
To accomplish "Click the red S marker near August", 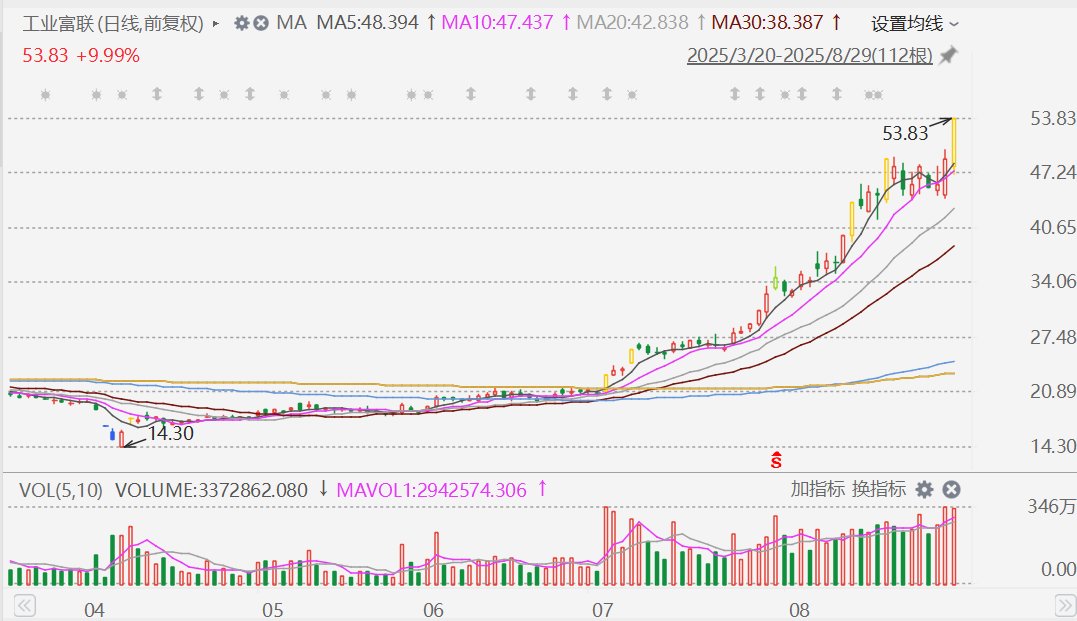I will [776, 460].
